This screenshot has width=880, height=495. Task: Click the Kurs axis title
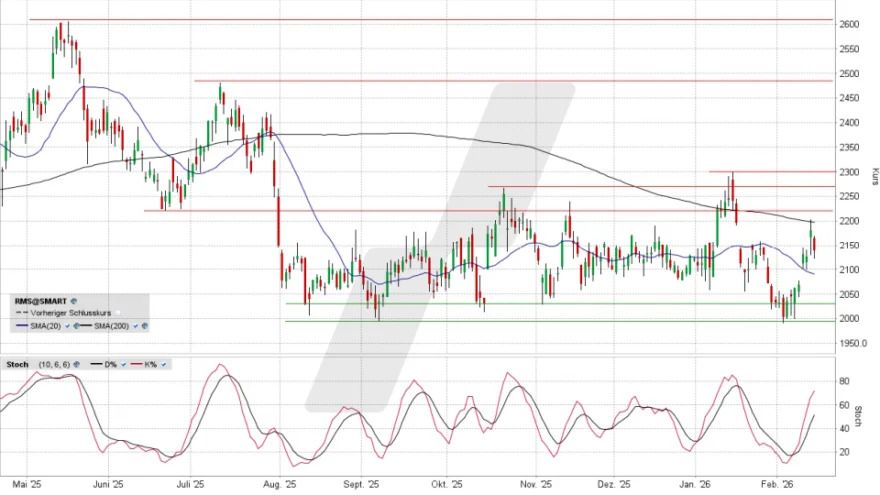tap(873, 176)
